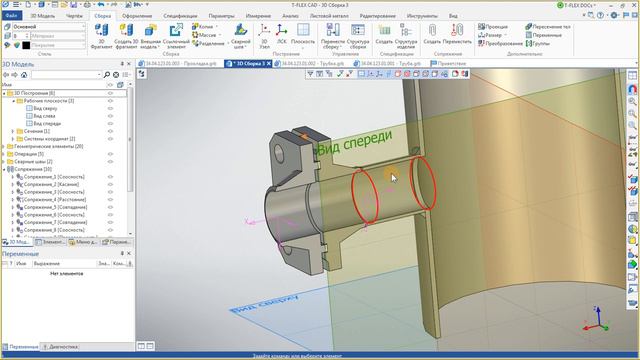Click the black color swatch in Стиль

pyautogui.click(x=26, y=45)
